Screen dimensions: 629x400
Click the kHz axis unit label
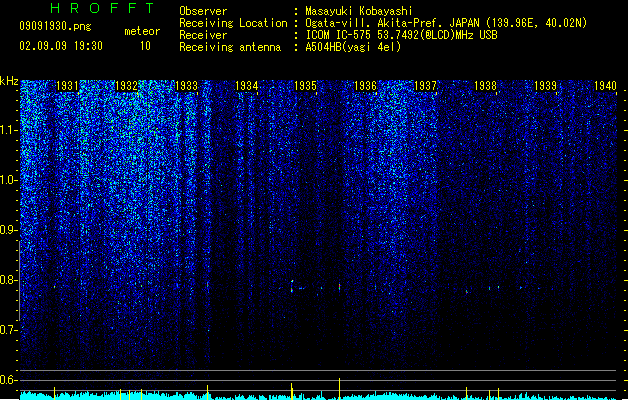(9, 81)
